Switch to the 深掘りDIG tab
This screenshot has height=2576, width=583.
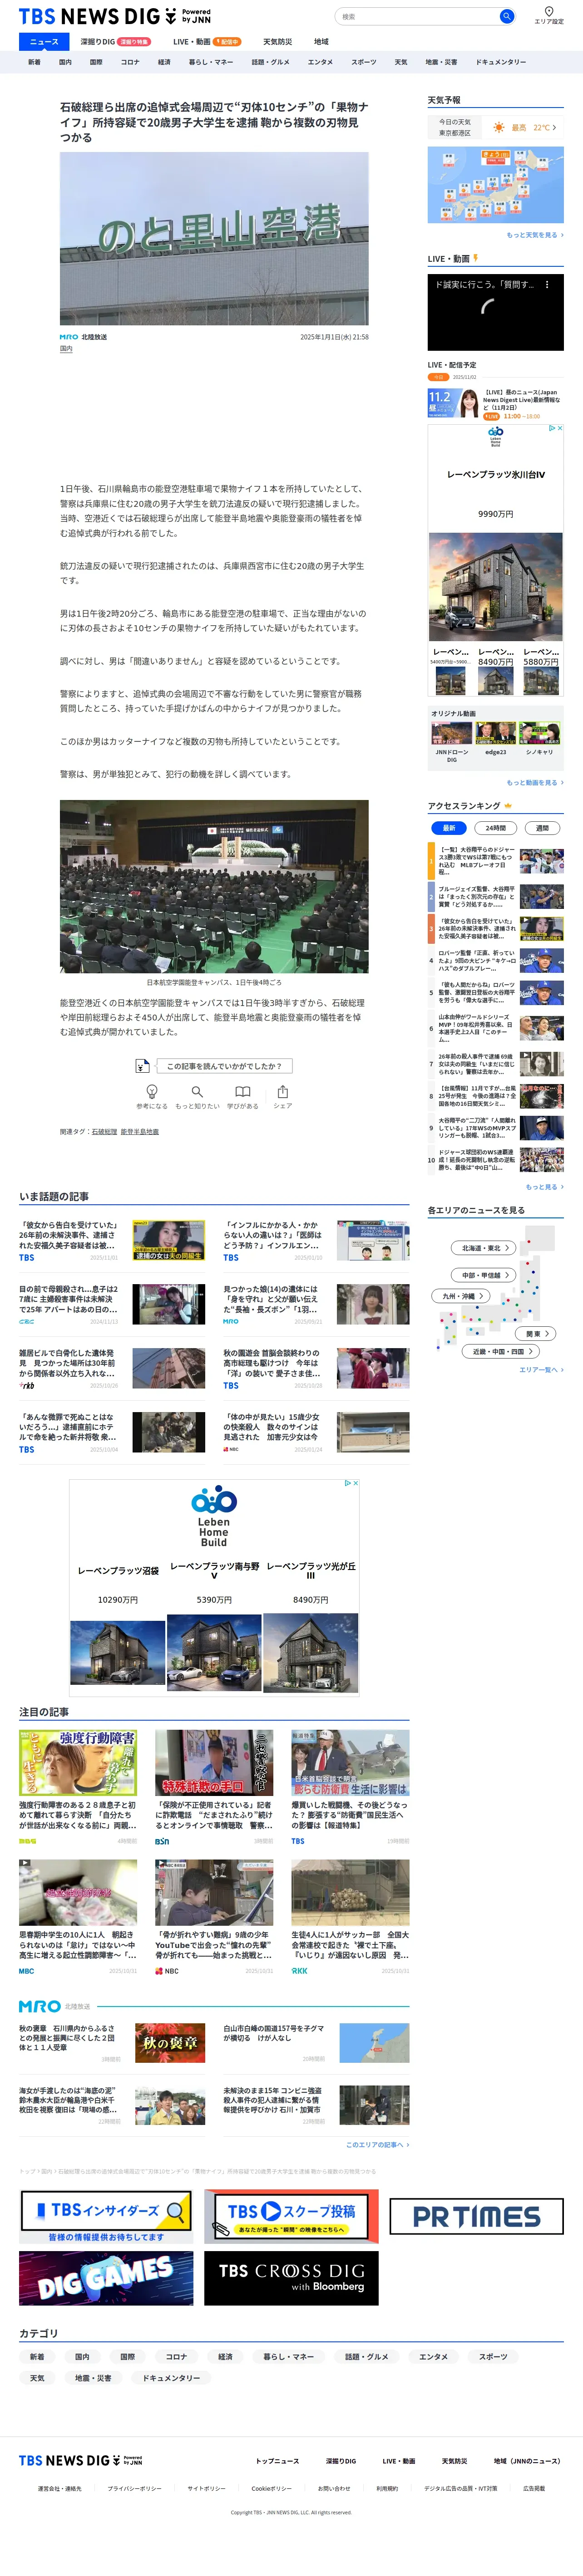[x=115, y=42]
